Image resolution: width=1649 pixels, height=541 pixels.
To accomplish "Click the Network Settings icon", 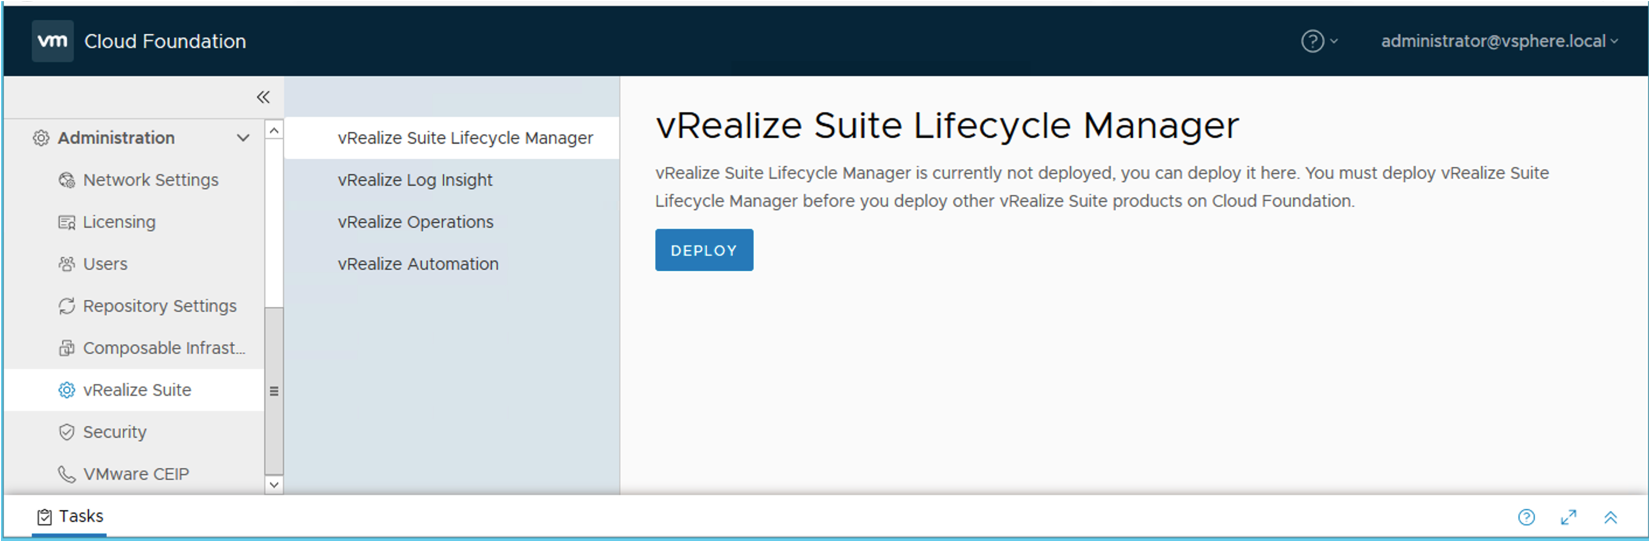I will tap(67, 180).
